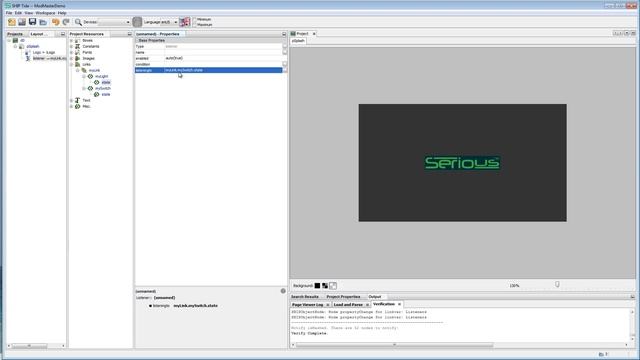This screenshot has width=640, height=360.
Task: Click the Open Project folder icon
Action: coord(43,22)
